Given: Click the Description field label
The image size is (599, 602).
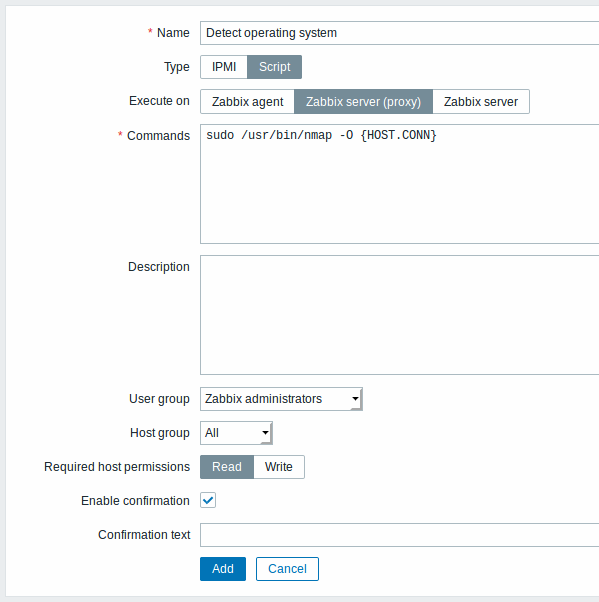Looking at the screenshot, I should 159,266.
